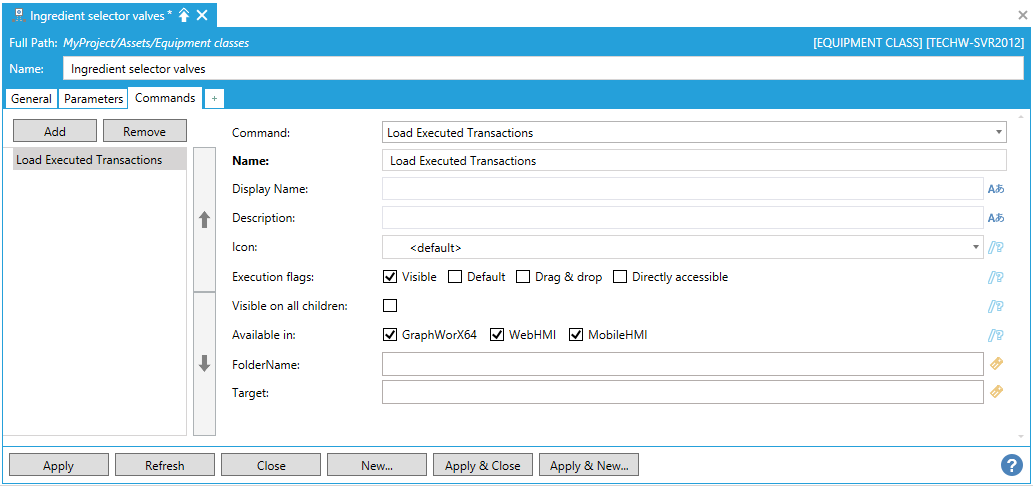This screenshot has width=1033, height=489.
Task: Open the Icon default dropdown
Action: click(x=976, y=247)
